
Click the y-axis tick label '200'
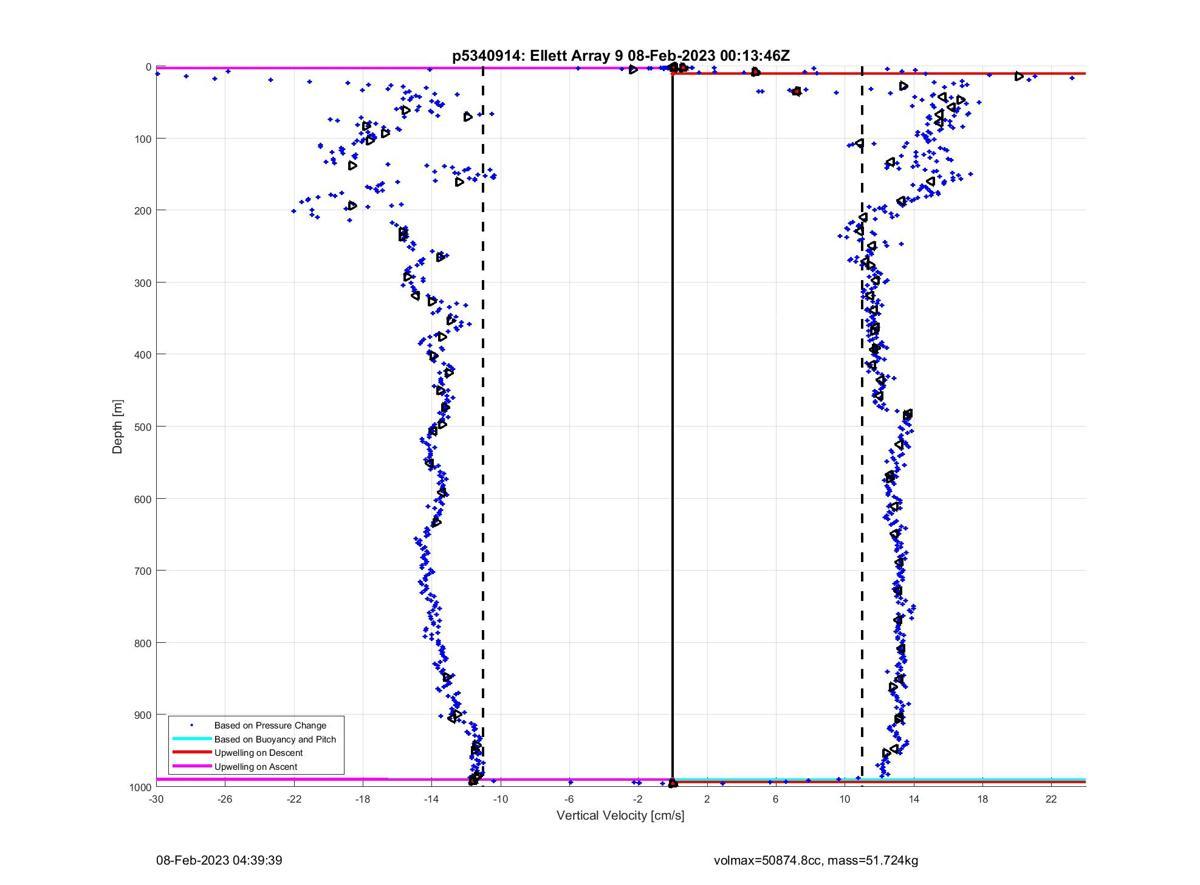tap(142, 210)
